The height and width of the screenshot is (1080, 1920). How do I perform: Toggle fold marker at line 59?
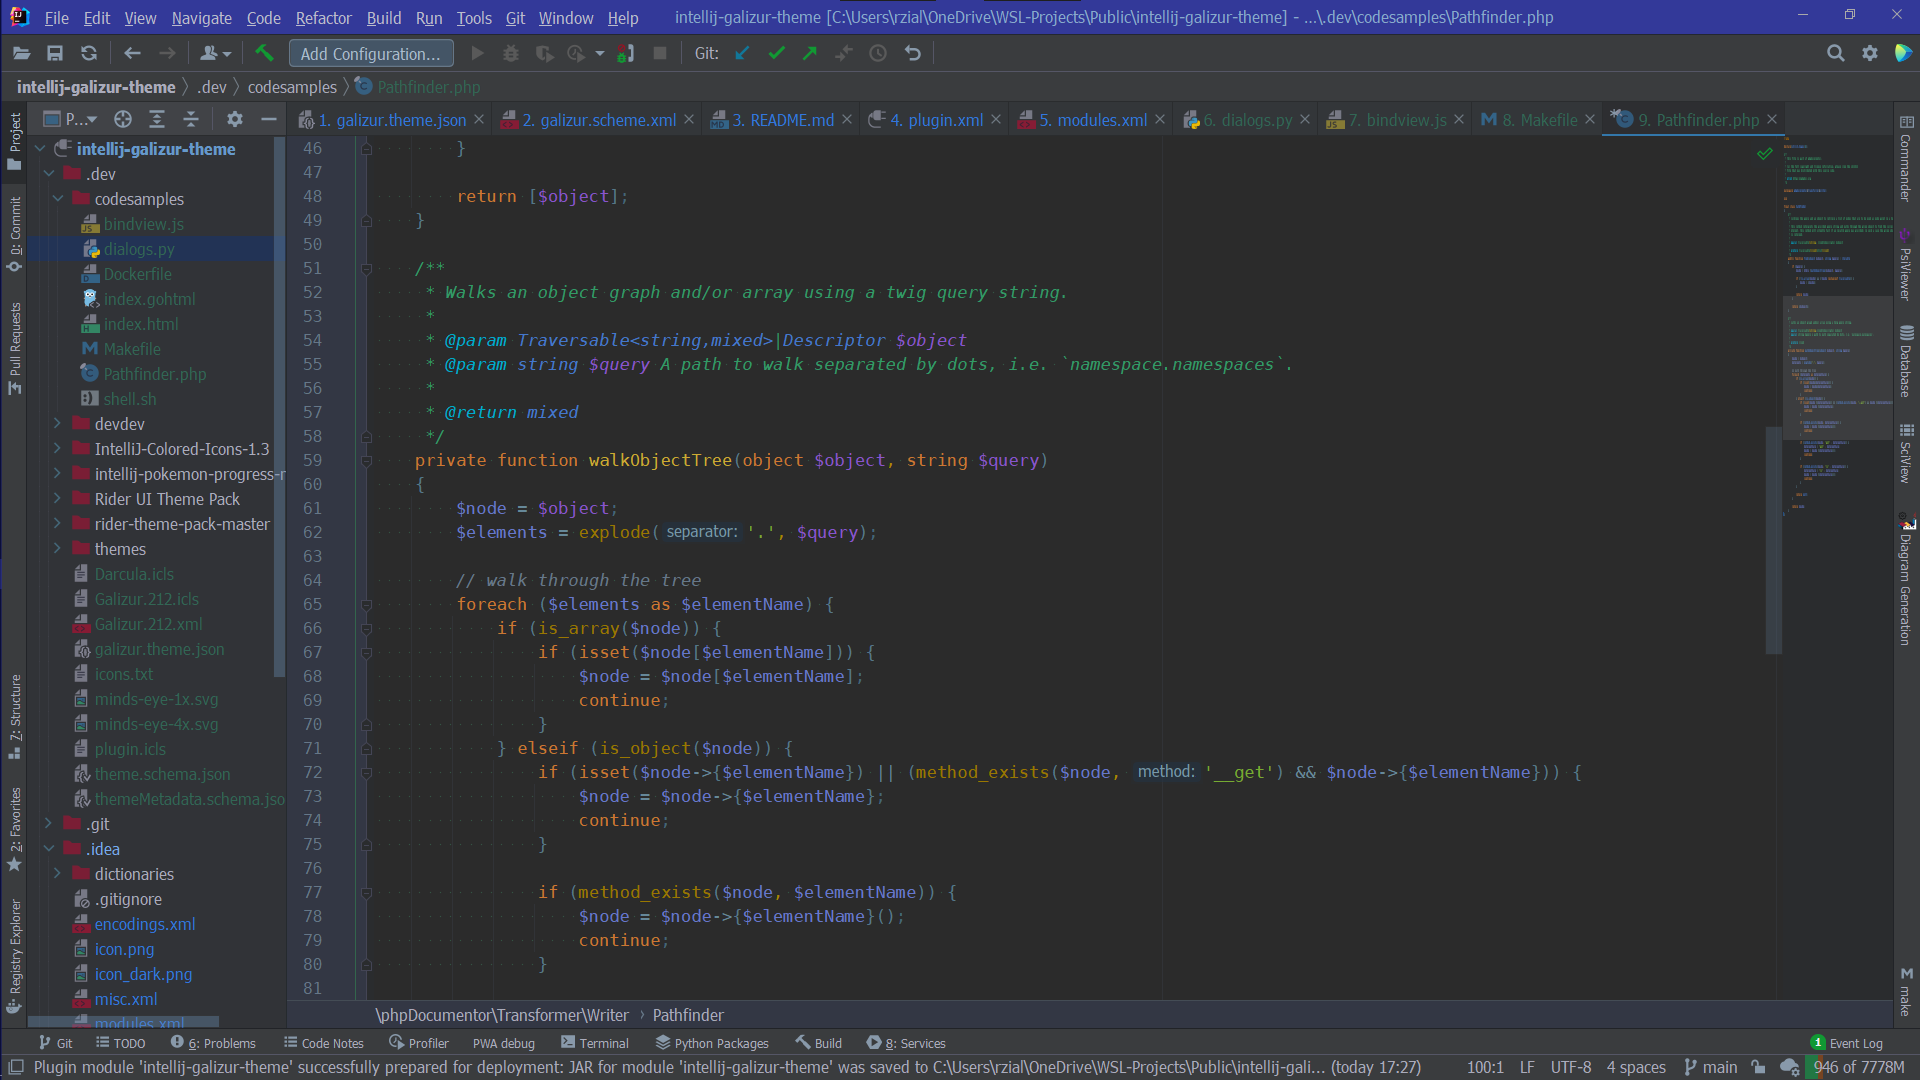pos(366,461)
